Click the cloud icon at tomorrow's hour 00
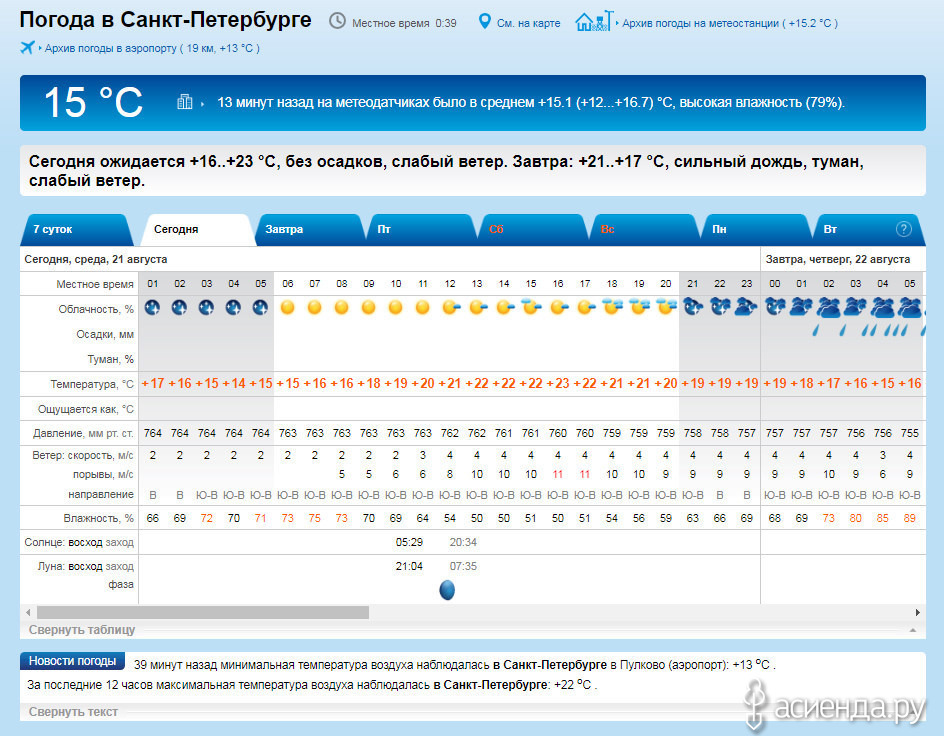944x736 pixels. pos(775,307)
